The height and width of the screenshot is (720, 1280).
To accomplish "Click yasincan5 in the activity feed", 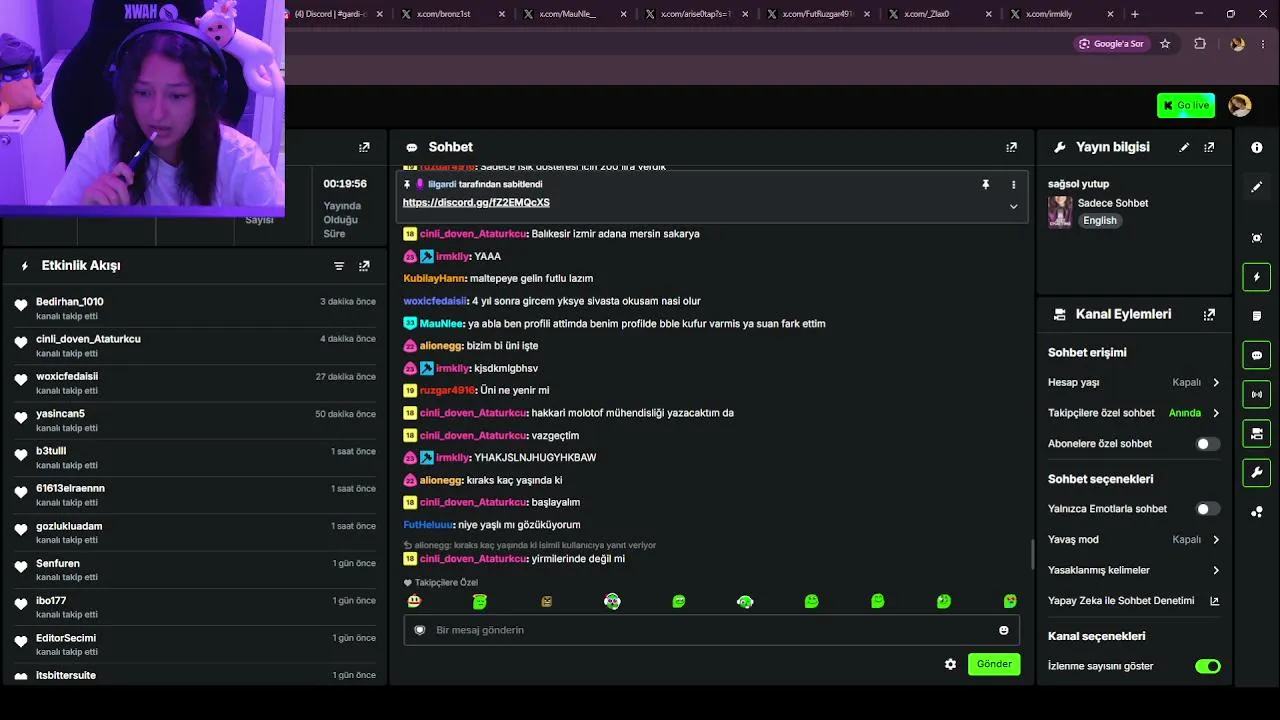I will [x=60, y=414].
